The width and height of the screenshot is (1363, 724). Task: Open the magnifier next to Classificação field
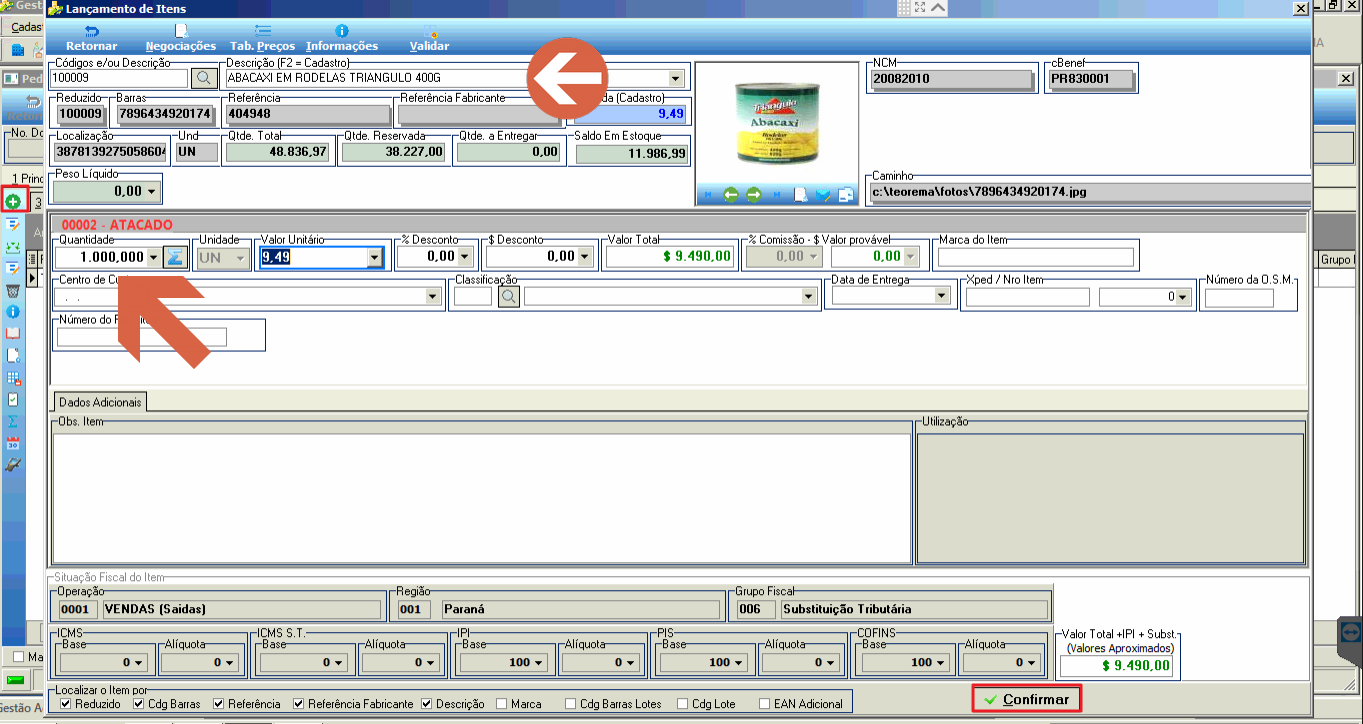(x=508, y=296)
